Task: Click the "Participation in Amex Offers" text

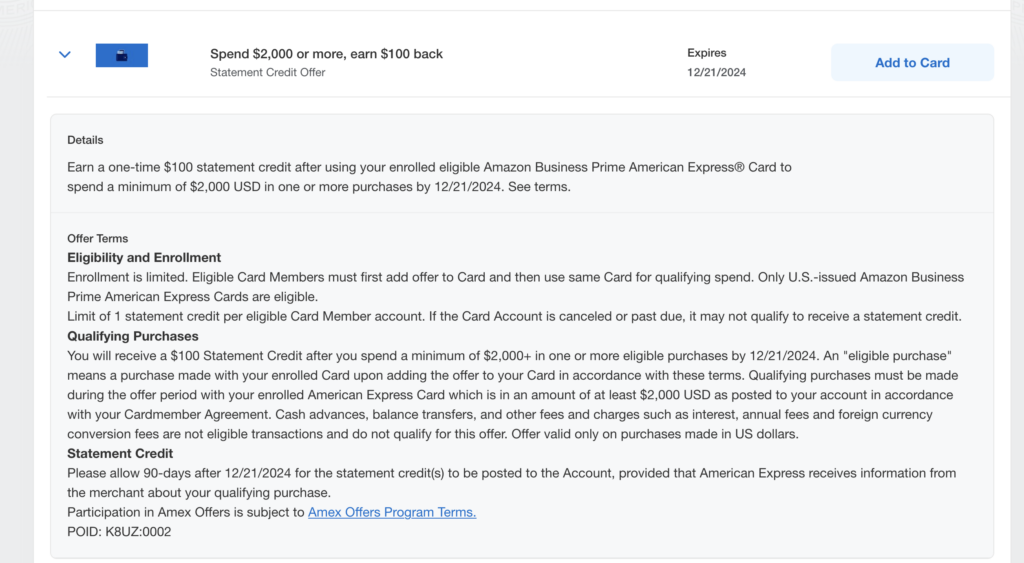Action: [185, 512]
